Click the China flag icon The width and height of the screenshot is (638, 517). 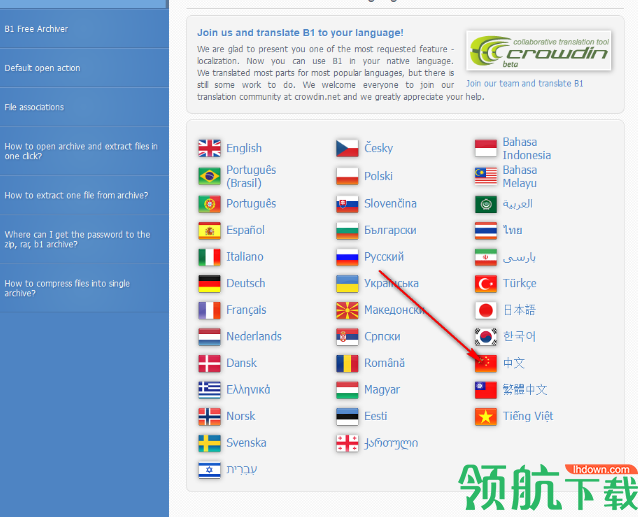[485, 363]
